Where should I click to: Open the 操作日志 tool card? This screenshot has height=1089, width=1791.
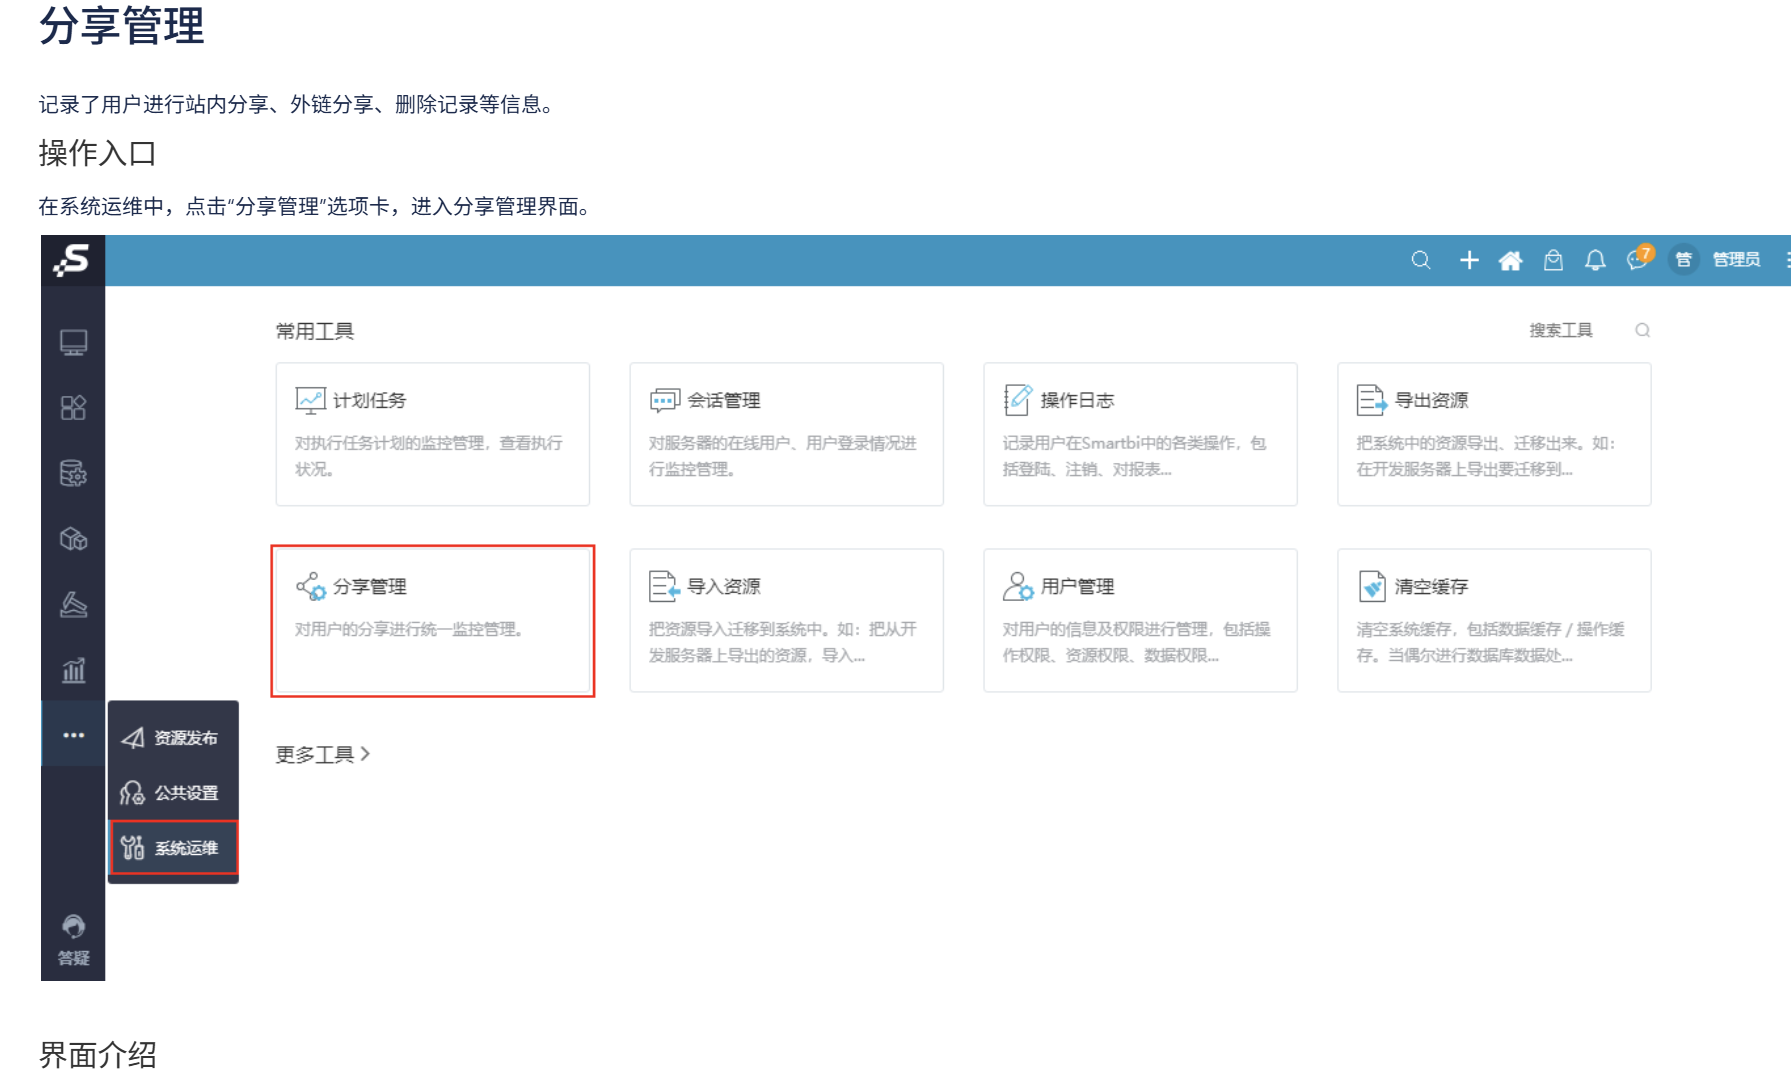(1140, 434)
